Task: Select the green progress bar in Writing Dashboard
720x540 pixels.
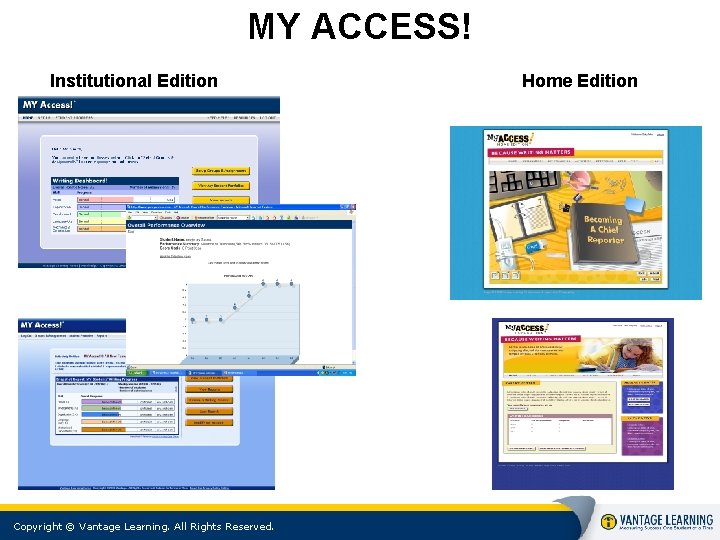Action: (102, 214)
